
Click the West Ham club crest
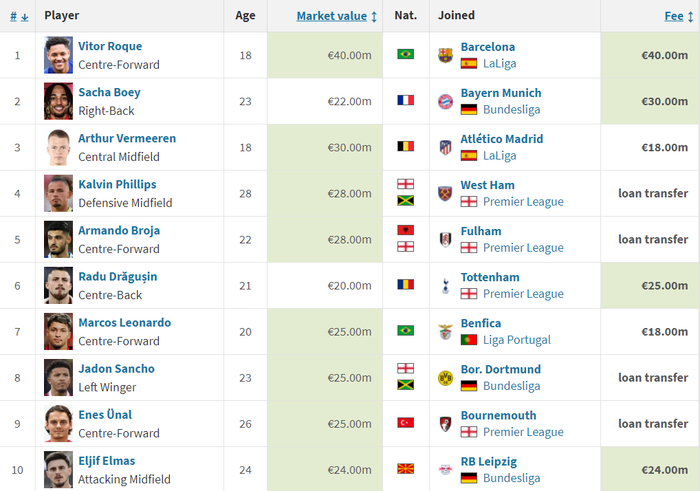tap(445, 193)
